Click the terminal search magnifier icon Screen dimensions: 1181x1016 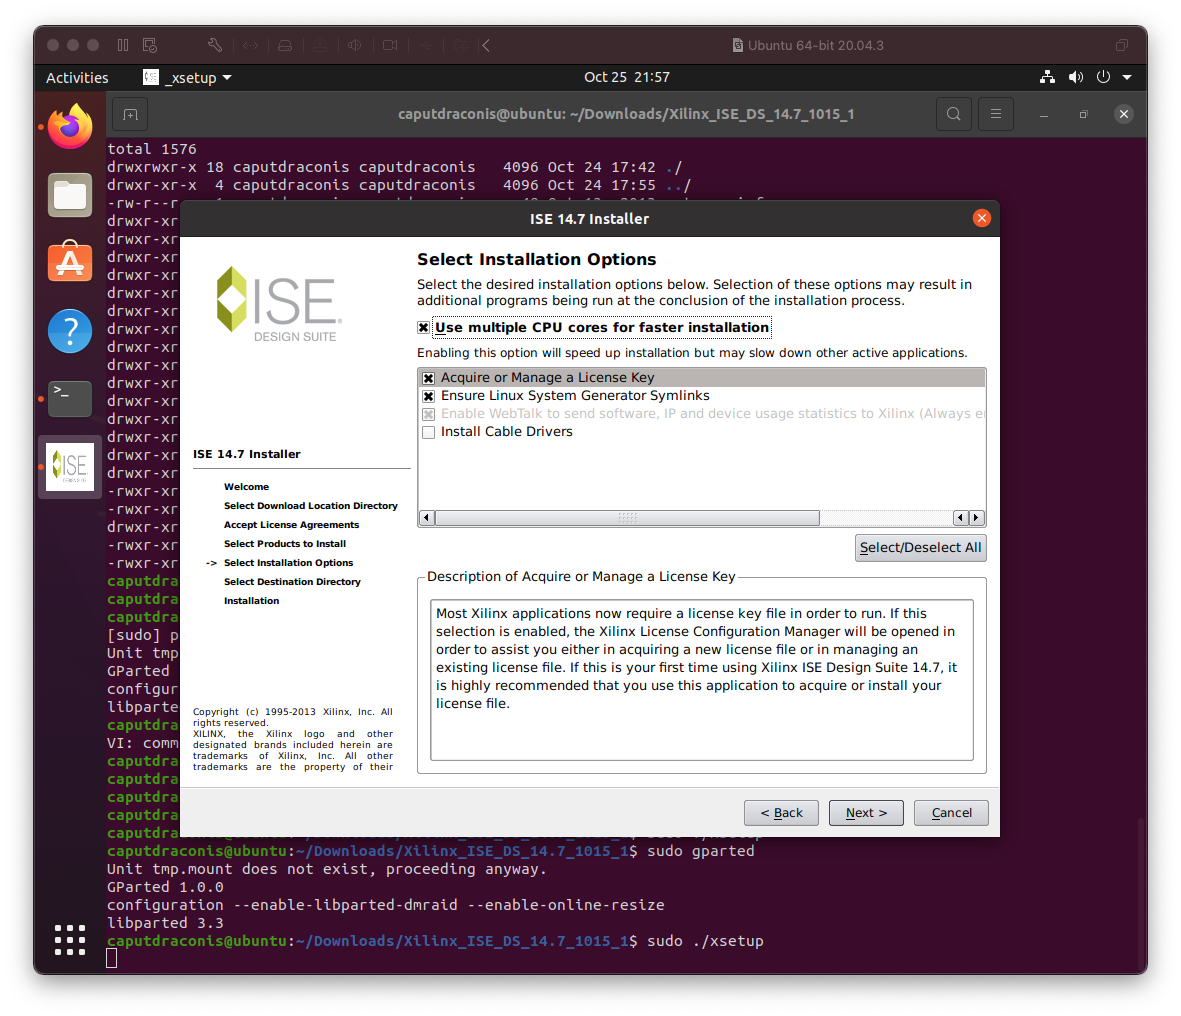[x=954, y=114]
